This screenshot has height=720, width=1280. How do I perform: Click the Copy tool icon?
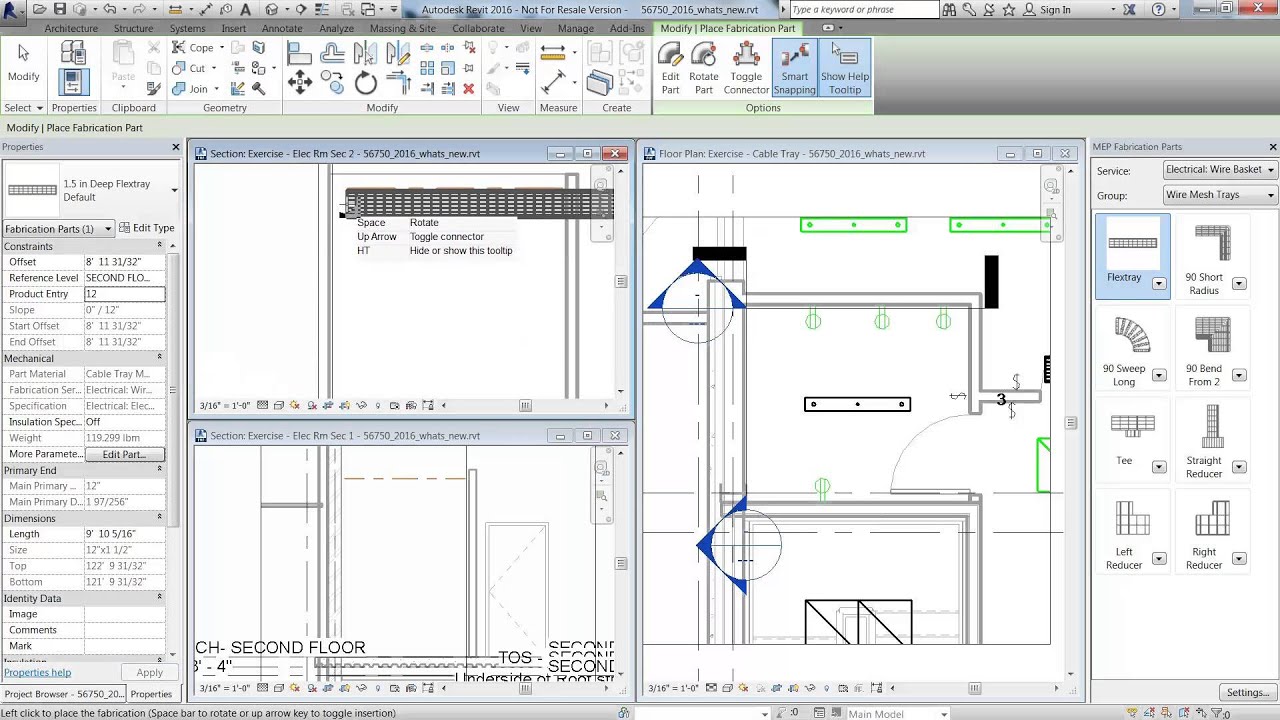click(333, 83)
